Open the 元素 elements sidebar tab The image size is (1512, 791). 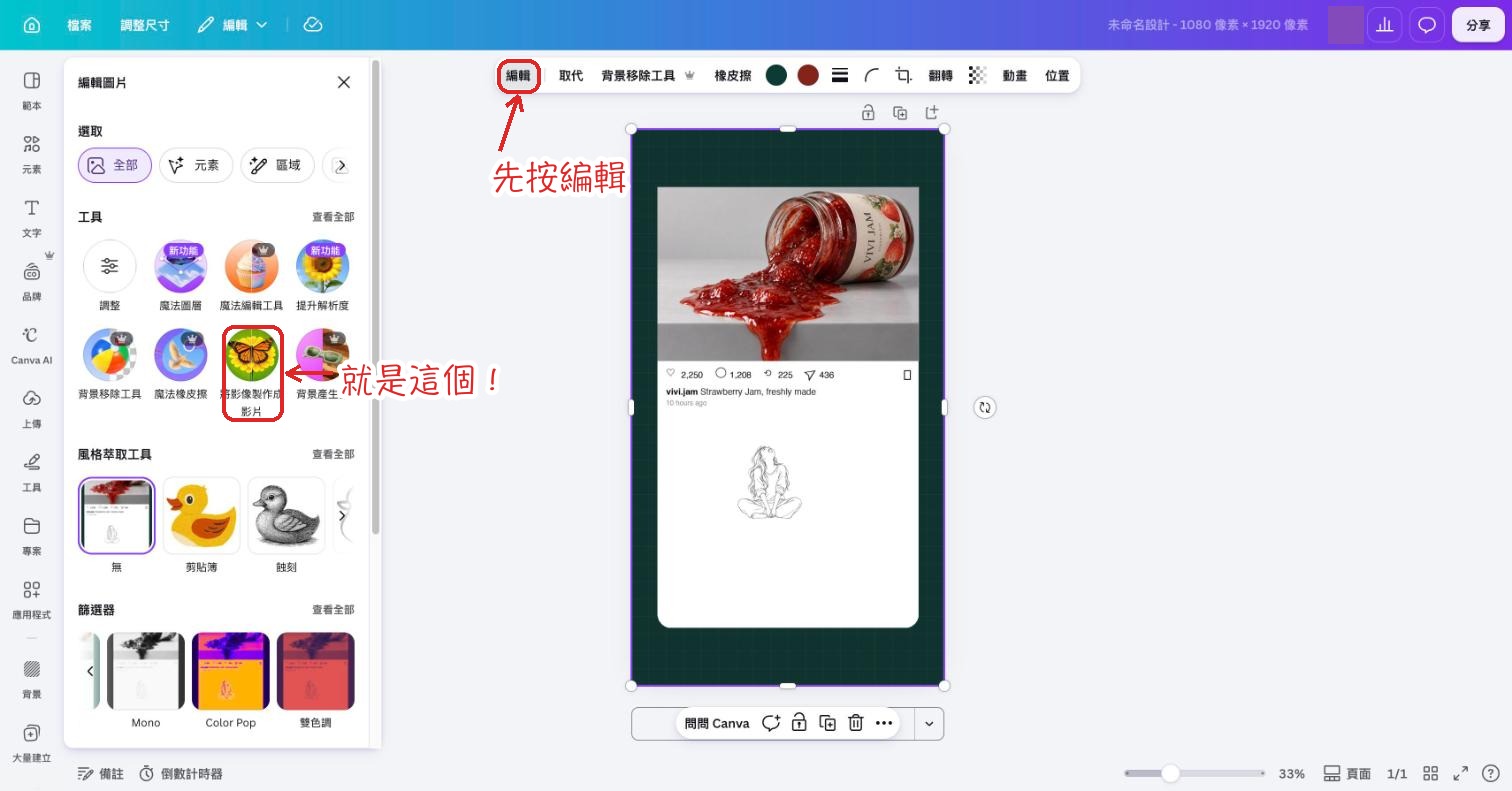point(32,154)
